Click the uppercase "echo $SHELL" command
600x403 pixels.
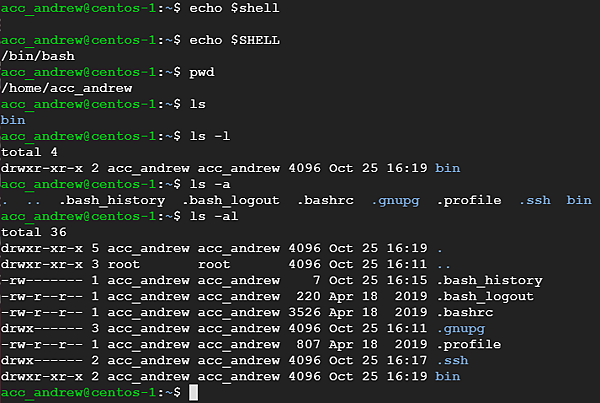(x=227, y=40)
